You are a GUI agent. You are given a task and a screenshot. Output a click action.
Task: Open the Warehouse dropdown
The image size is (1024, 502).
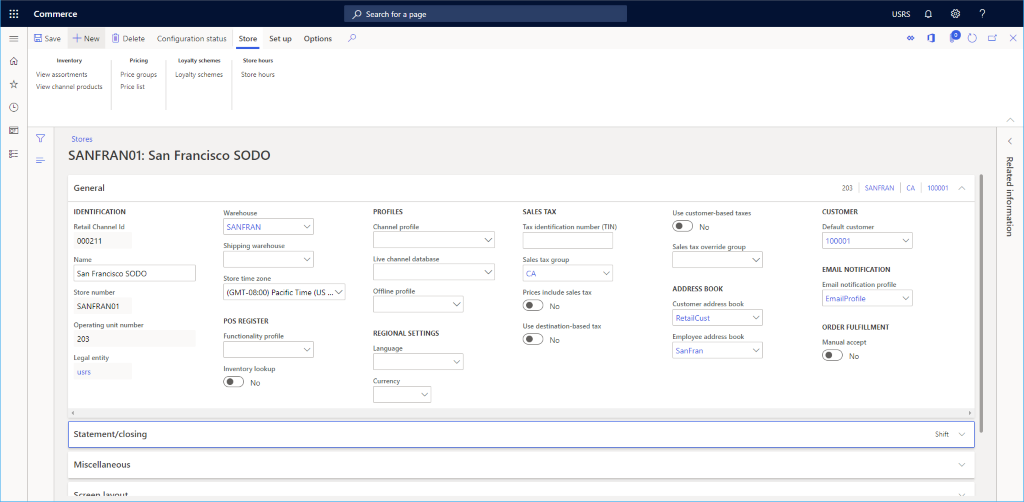pos(305,227)
